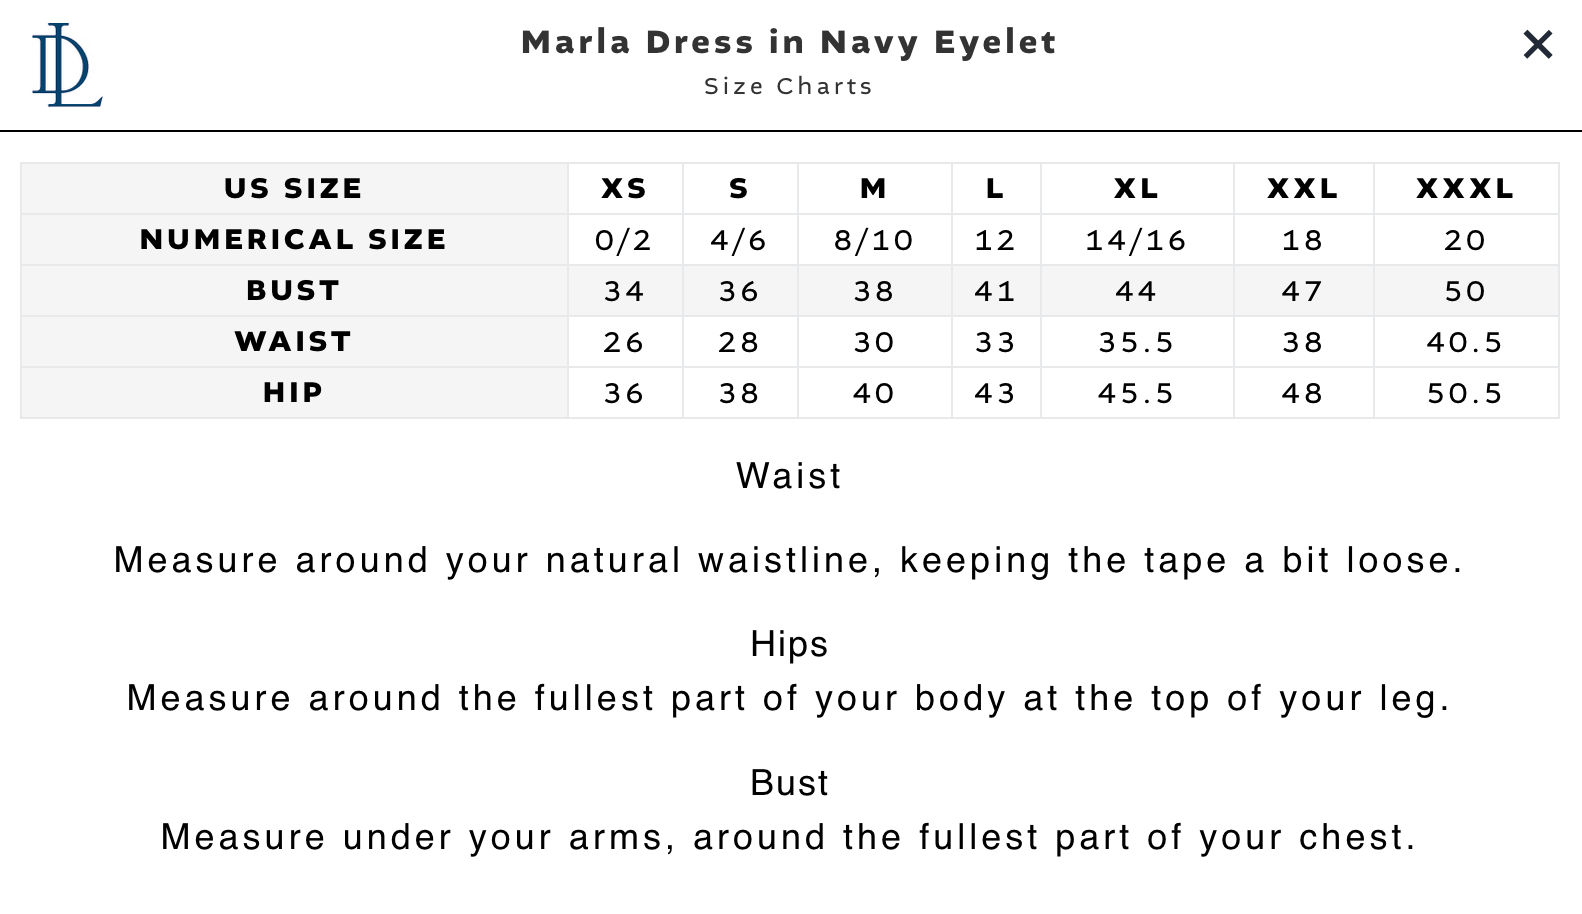Image resolution: width=1582 pixels, height=914 pixels.
Task: Click the HIP row label in table
Action: tap(293, 392)
